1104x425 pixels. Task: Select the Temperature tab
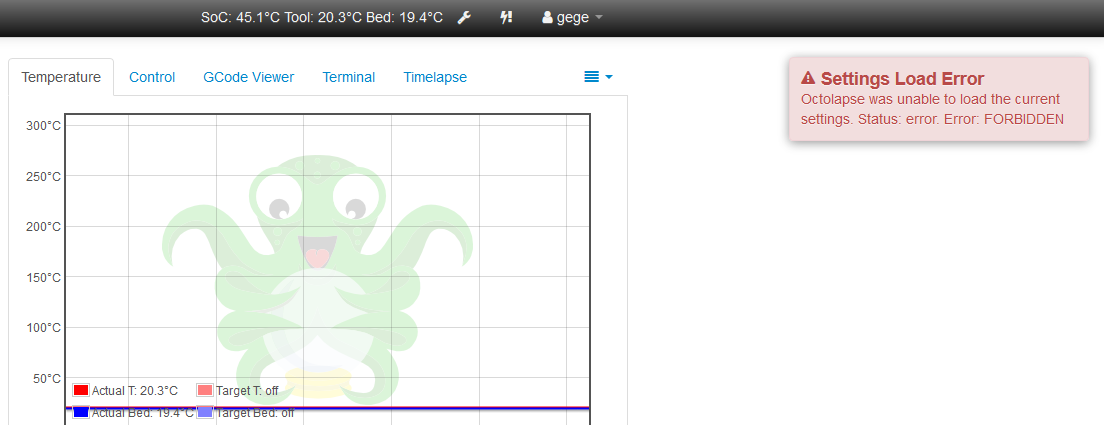(x=61, y=77)
